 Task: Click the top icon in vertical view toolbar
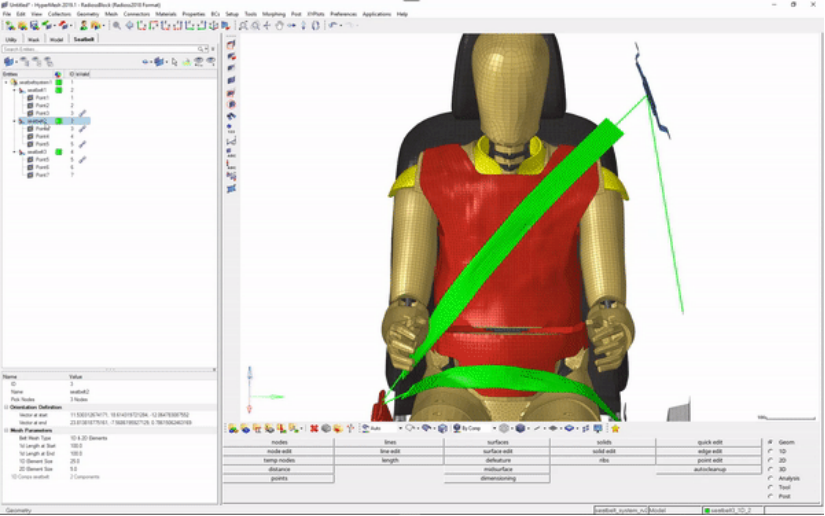[x=231, y=45]
